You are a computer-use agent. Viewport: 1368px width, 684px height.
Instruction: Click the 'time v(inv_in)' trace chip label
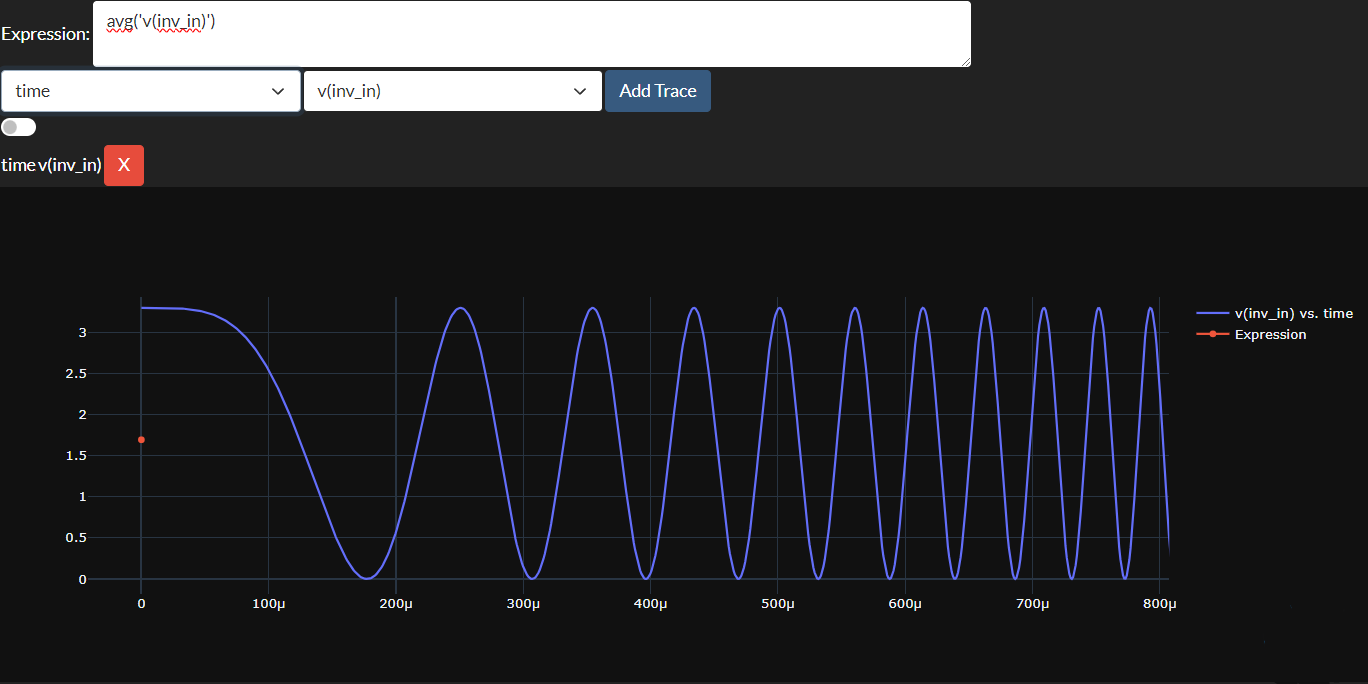(x=51, y=165)
